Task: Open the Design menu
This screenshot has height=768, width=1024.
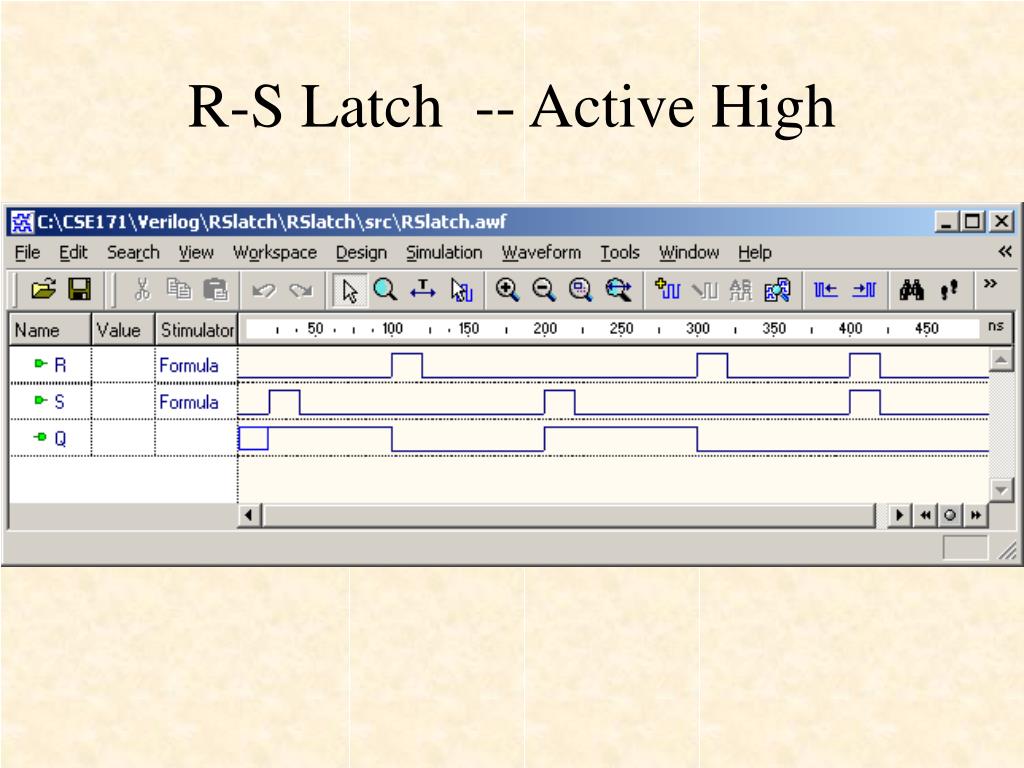Action: coord(361,252)
